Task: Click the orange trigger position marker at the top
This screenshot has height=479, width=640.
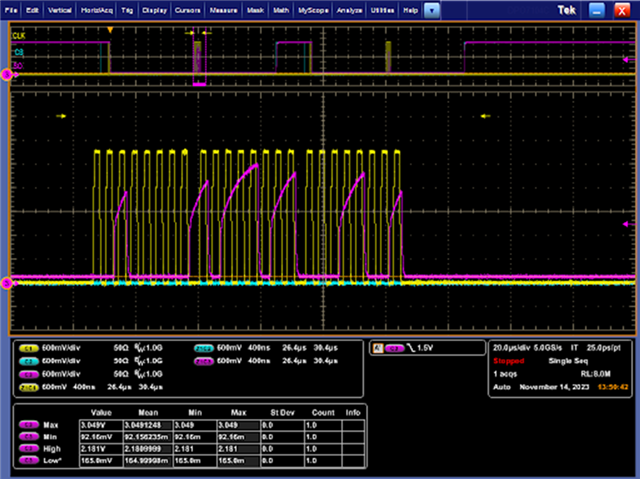Action: pyautogui.click(x=111, y=31)
